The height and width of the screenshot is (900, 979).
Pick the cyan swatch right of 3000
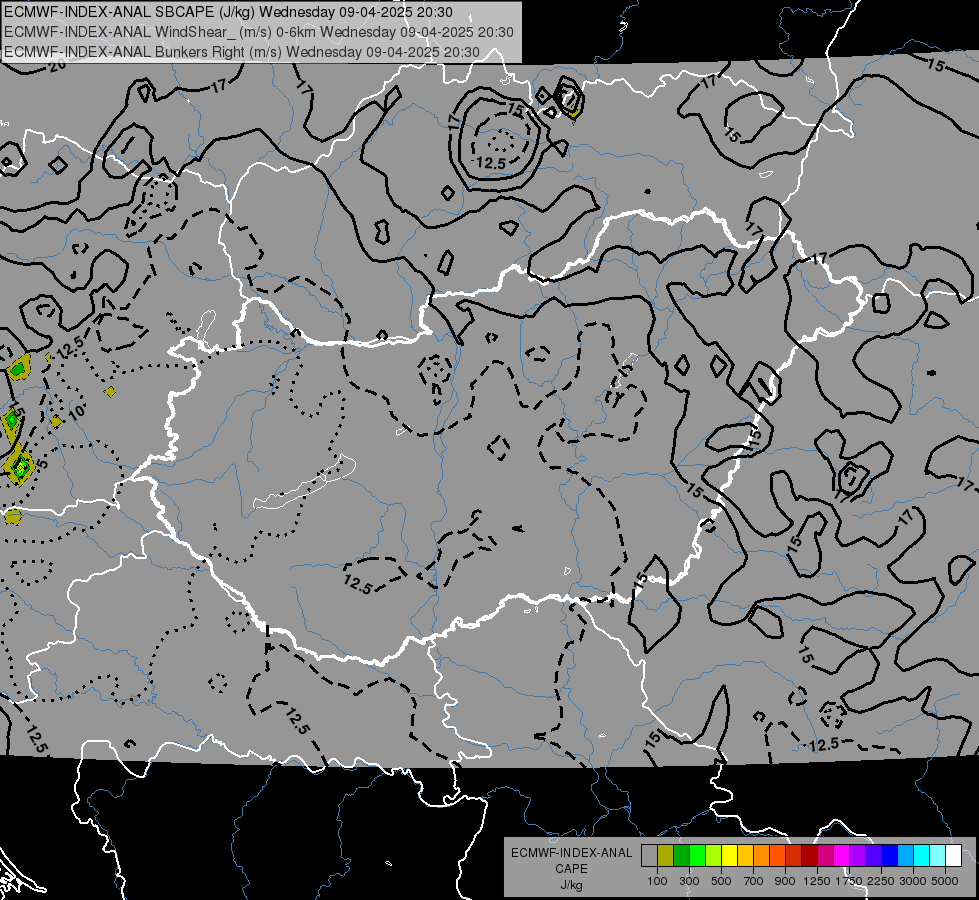[x=922, y=855]
